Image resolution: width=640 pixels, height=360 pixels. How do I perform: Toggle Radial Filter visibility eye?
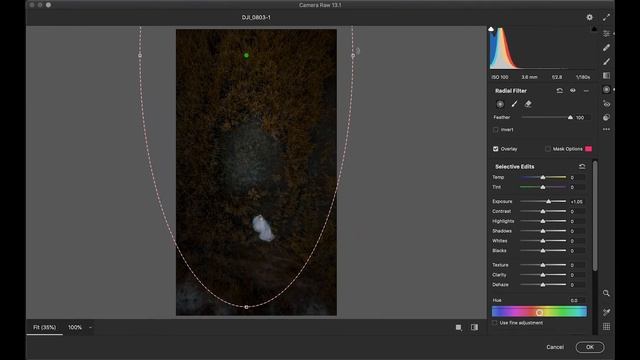pyautogui.click(x=573, y=91)
